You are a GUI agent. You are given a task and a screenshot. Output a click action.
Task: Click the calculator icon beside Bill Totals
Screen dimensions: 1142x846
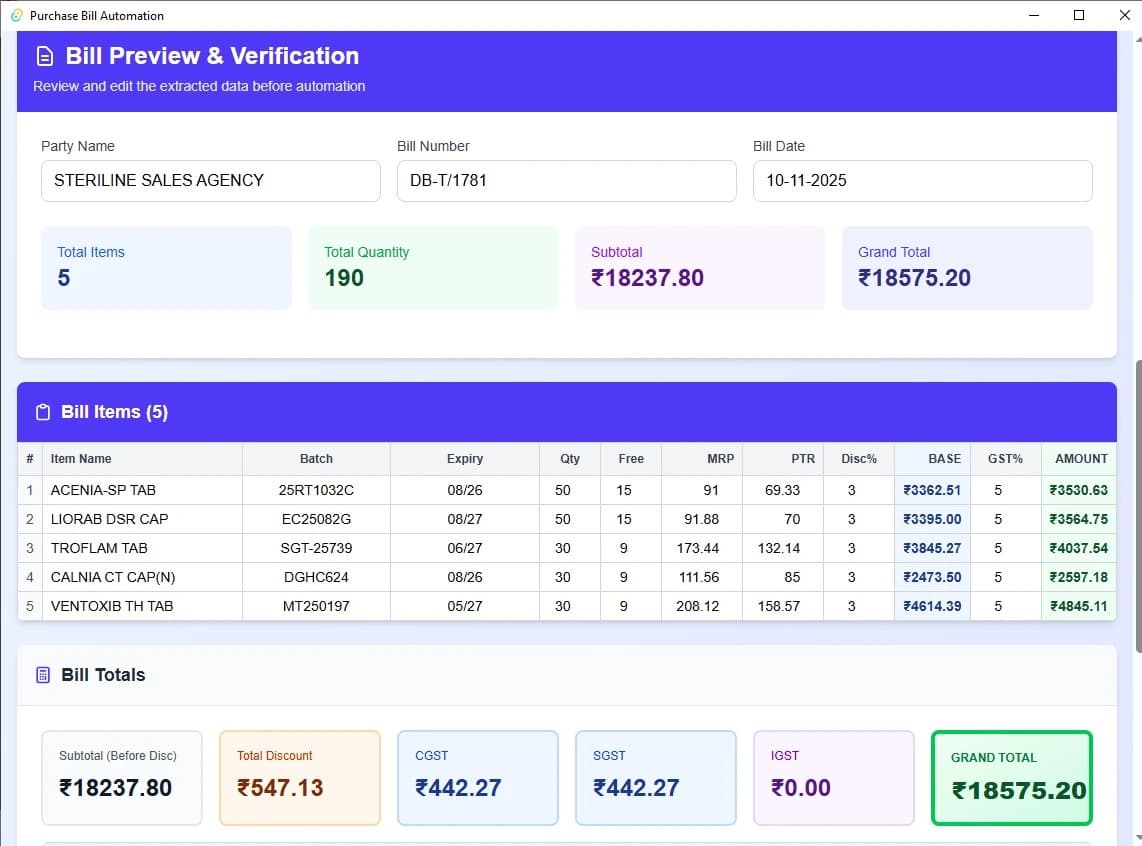click(x=43, y=675)
